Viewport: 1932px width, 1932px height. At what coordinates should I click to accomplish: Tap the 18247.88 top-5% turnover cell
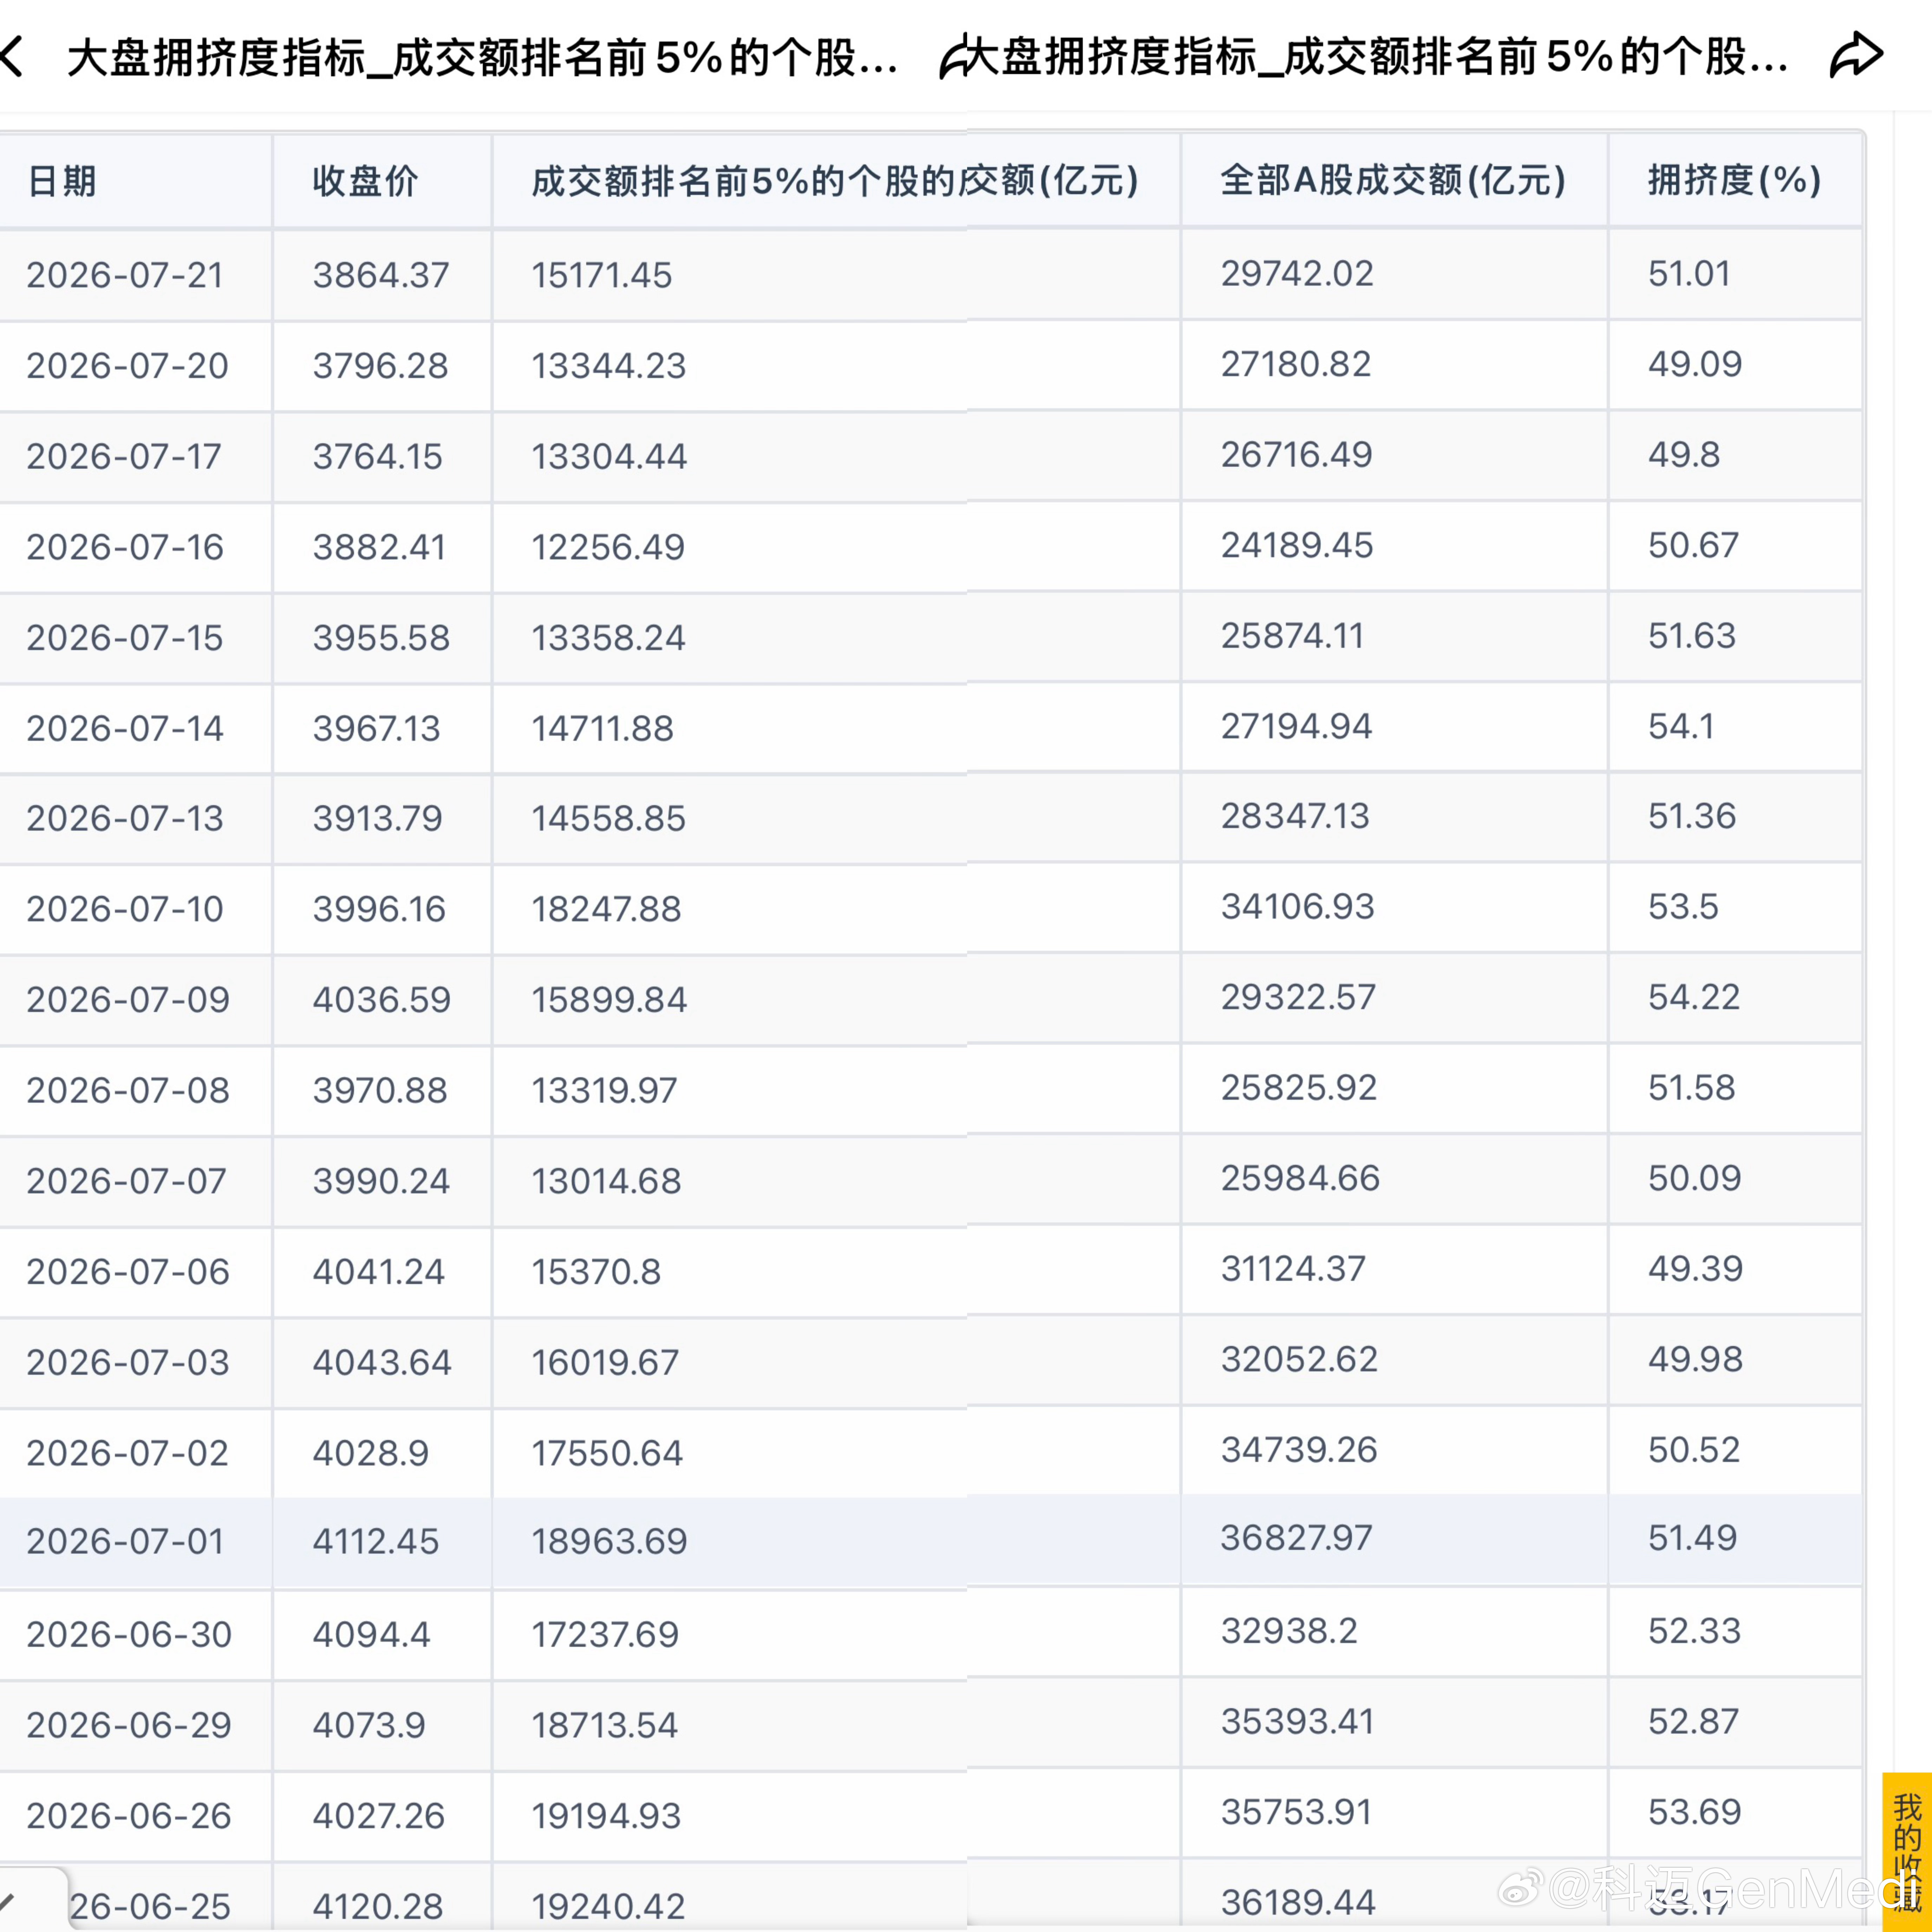[606, 909]
